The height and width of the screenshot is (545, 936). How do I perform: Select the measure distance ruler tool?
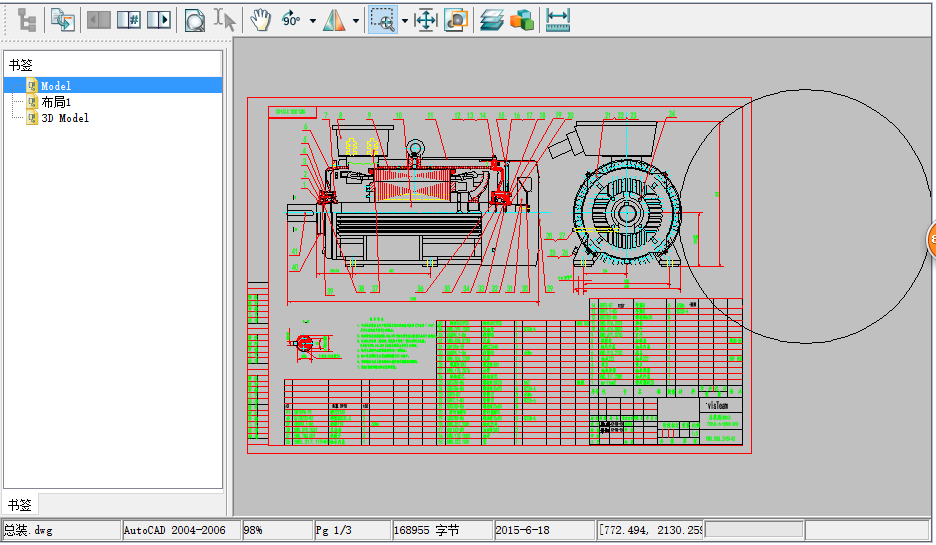click(558, 20)
